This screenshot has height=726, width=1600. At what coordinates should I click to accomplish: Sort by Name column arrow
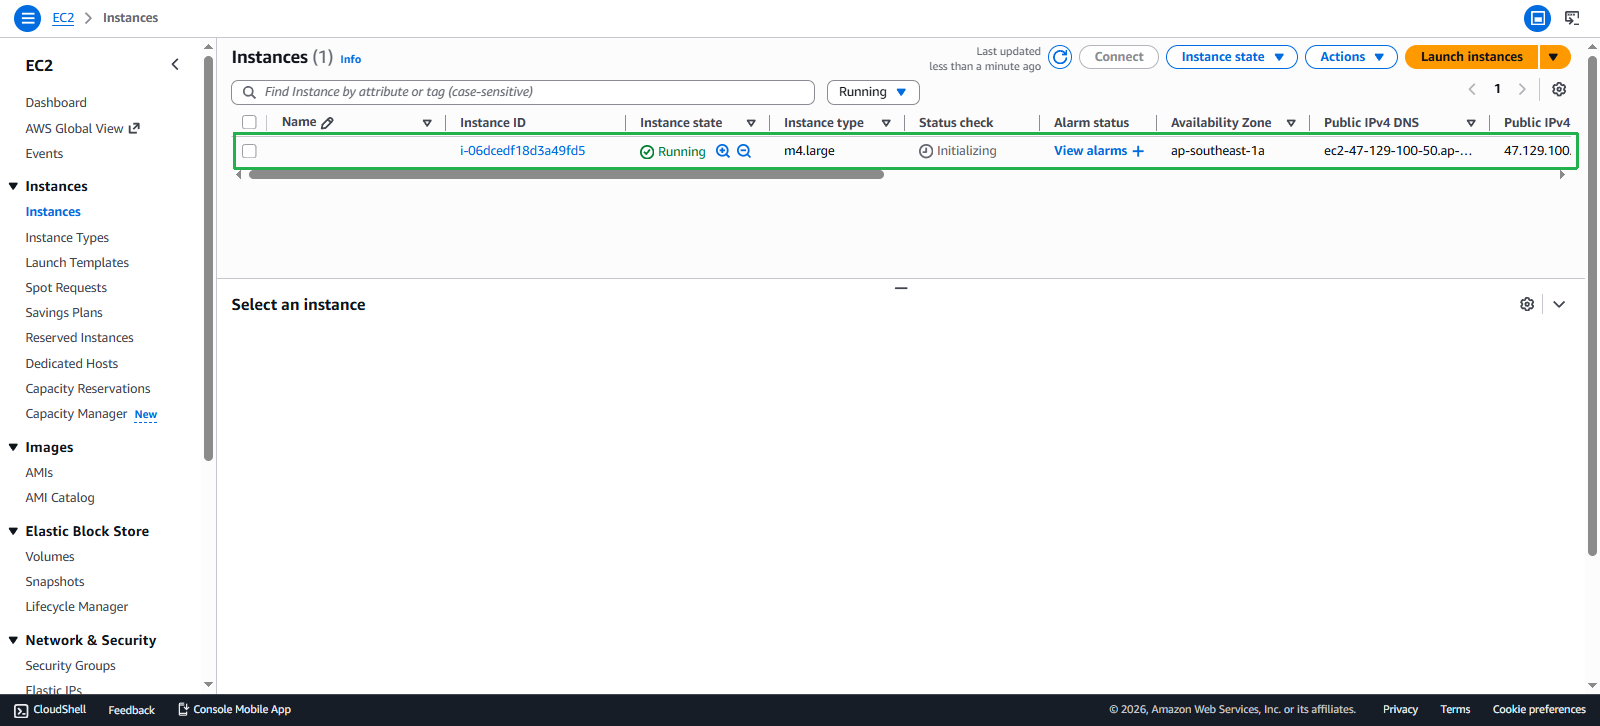point(427,123)
